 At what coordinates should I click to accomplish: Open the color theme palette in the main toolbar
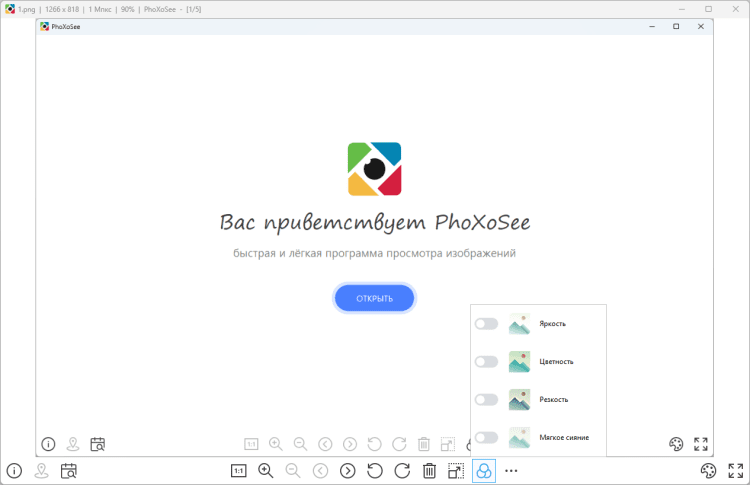[x=708, y=471]
